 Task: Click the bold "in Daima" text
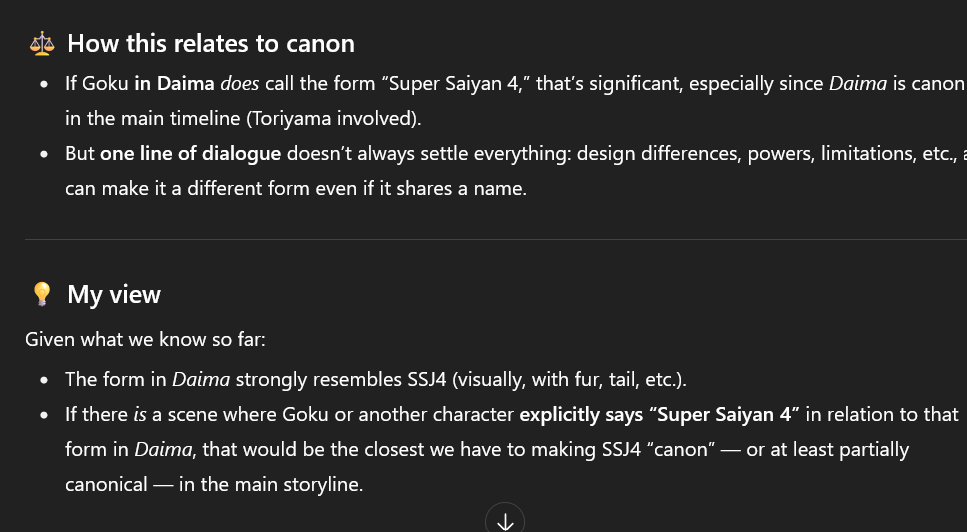(175, 83)
